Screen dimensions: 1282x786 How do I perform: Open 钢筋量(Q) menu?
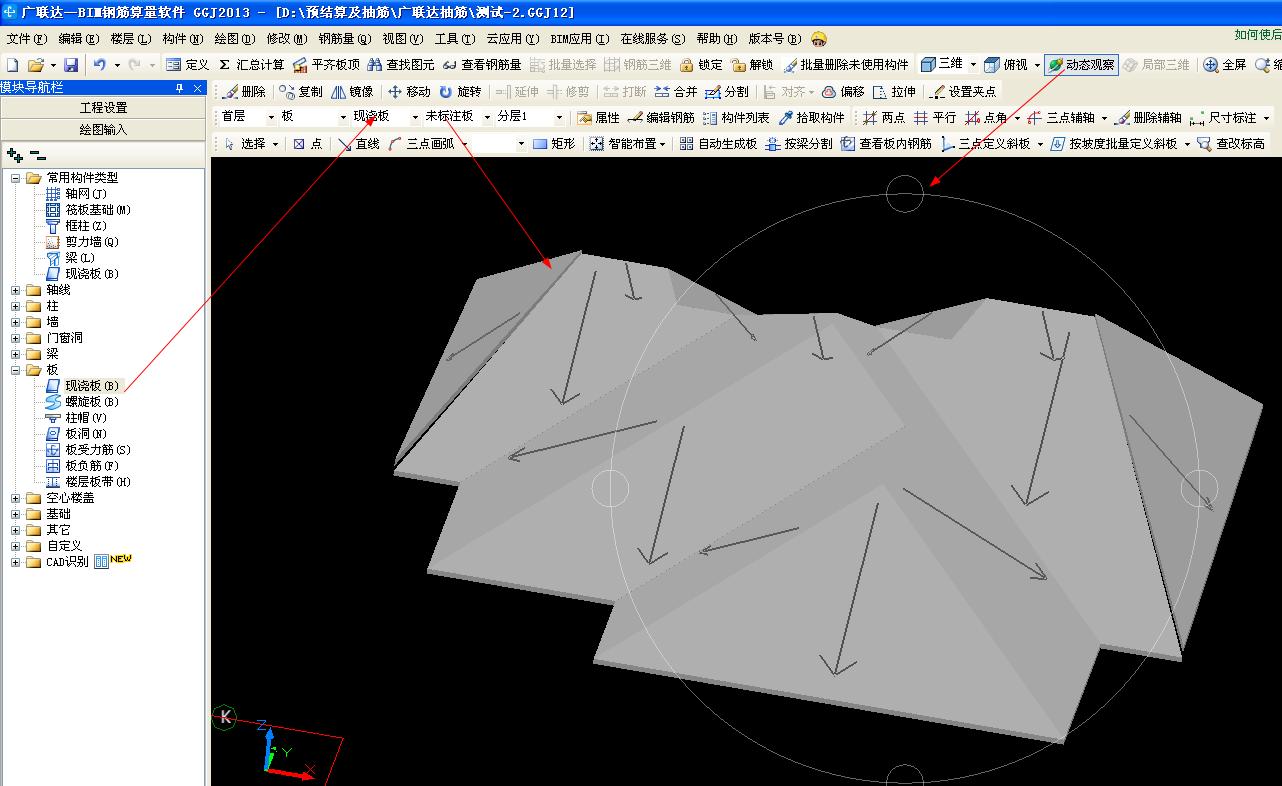coord(344,39)
